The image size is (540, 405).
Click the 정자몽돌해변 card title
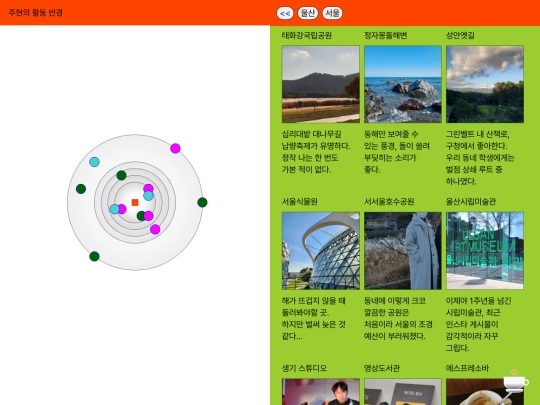[386, 35]
